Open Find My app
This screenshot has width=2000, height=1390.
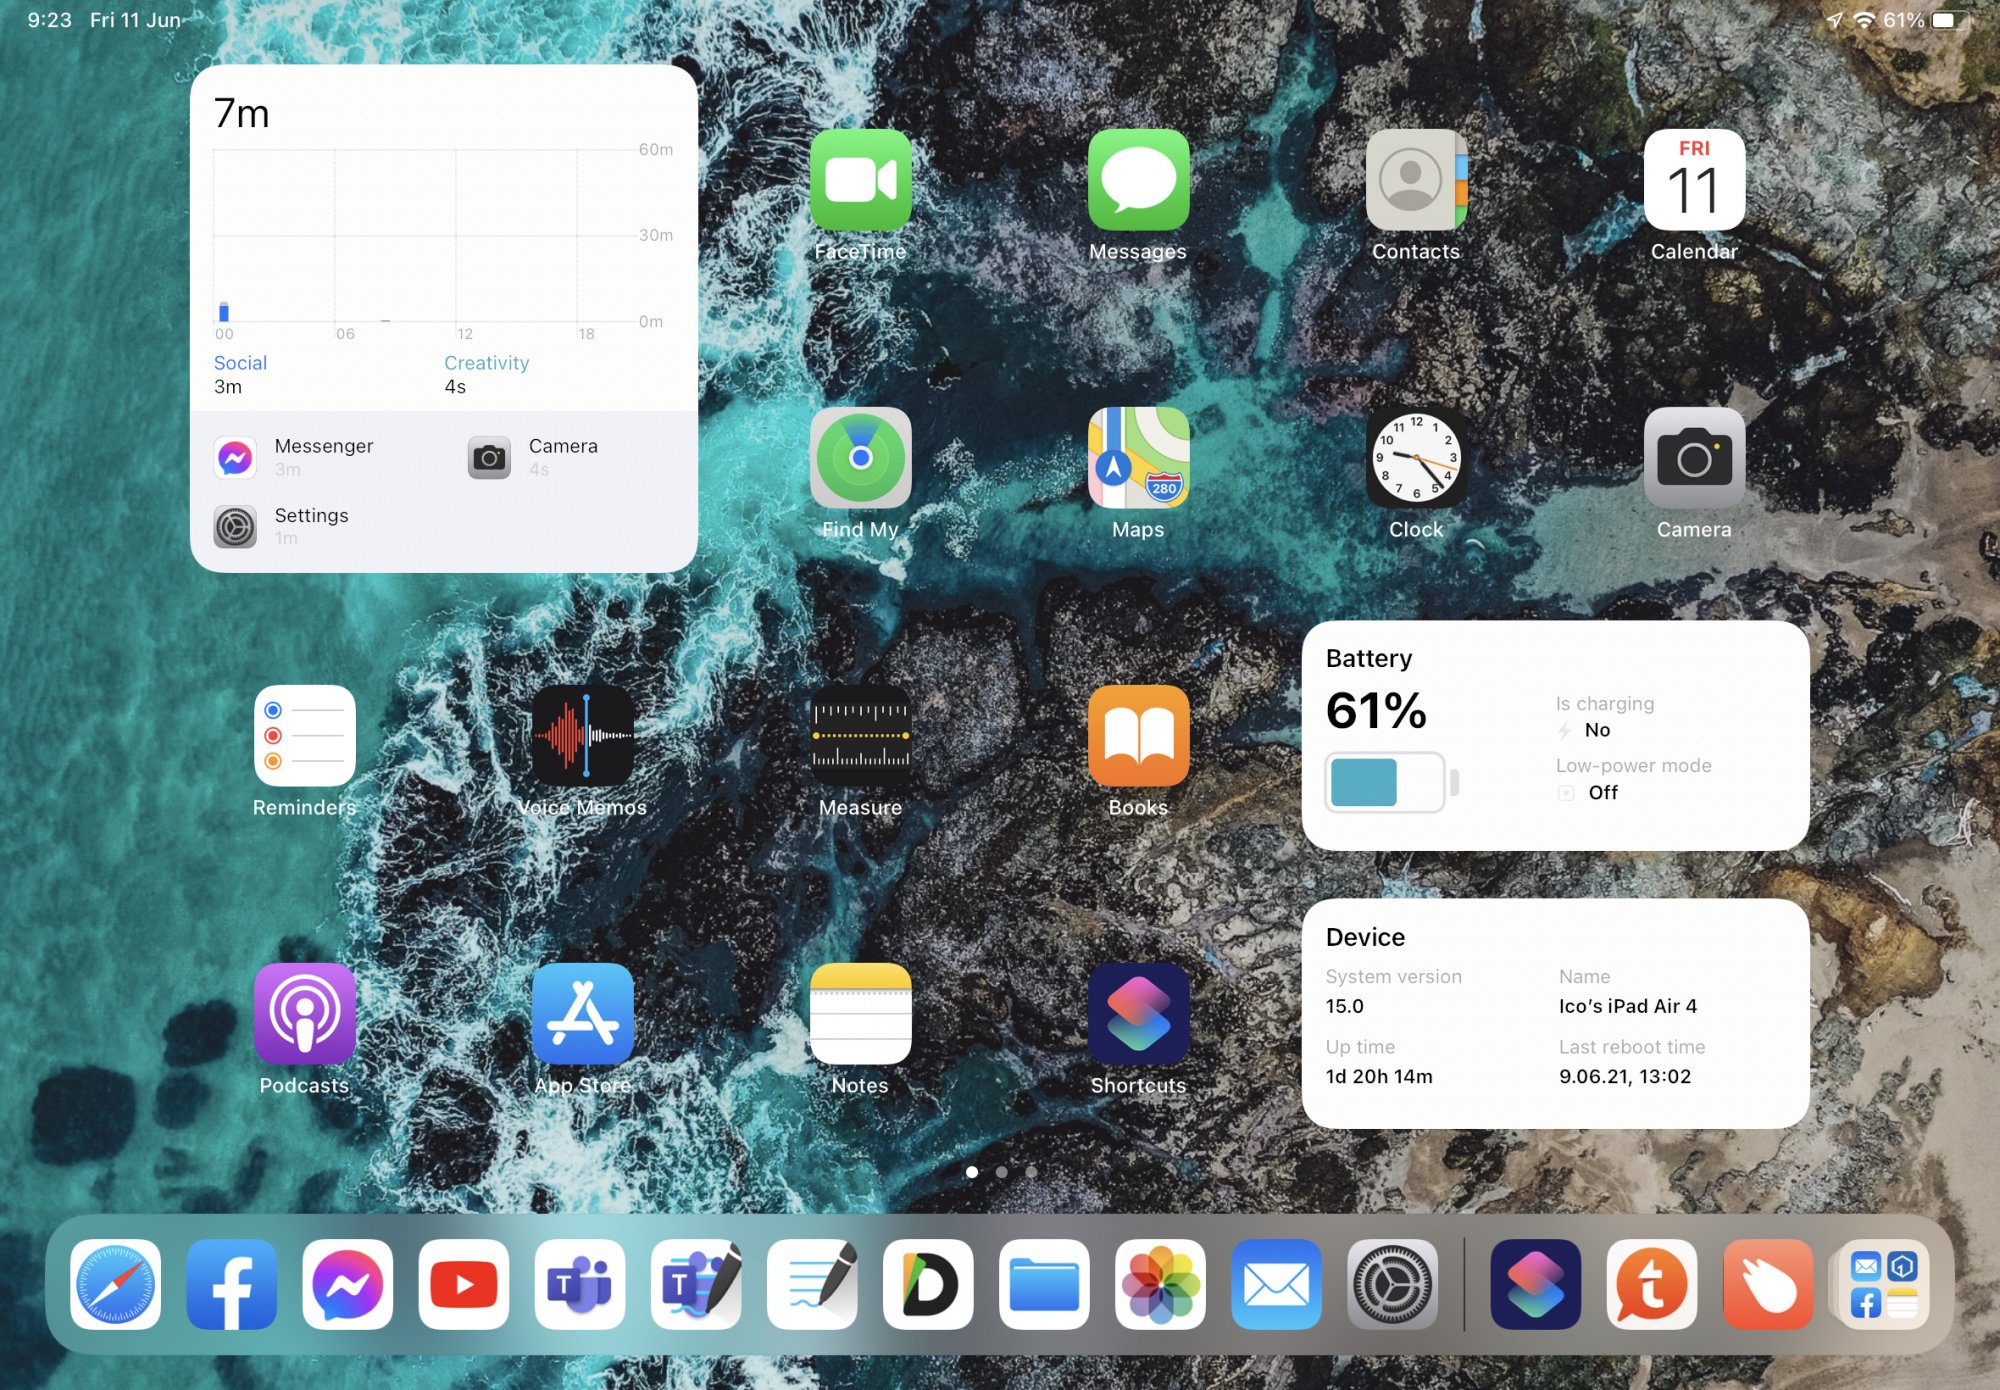click(x=860, y=458)
